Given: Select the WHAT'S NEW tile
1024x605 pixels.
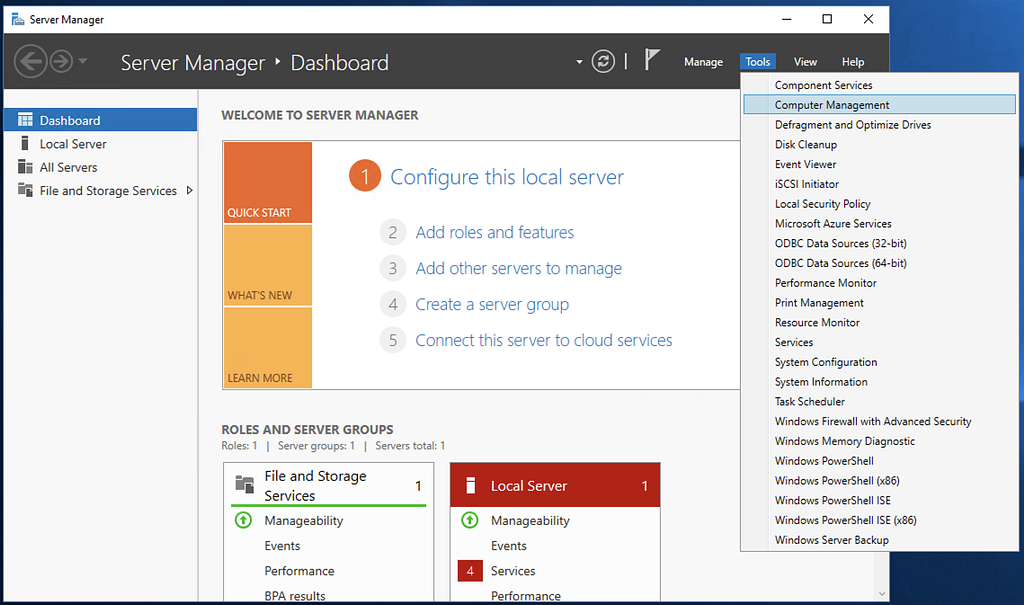Looking at the screenshot, I should (268, 265).
